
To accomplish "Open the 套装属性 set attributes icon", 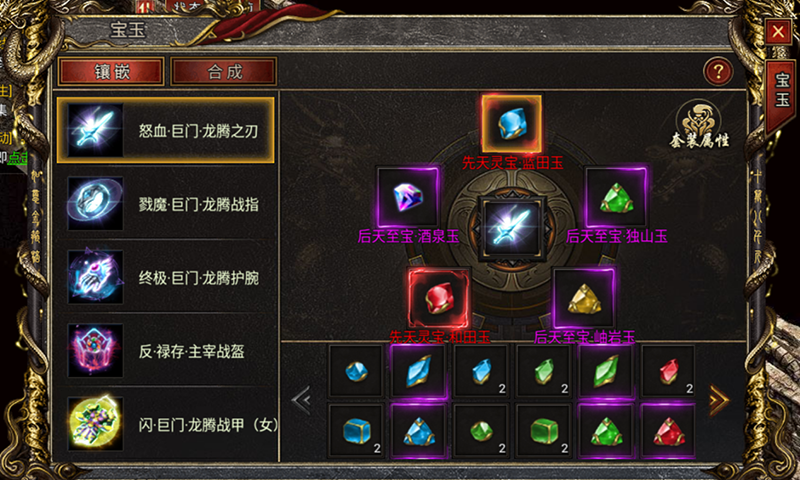I will tap(698, 124).
